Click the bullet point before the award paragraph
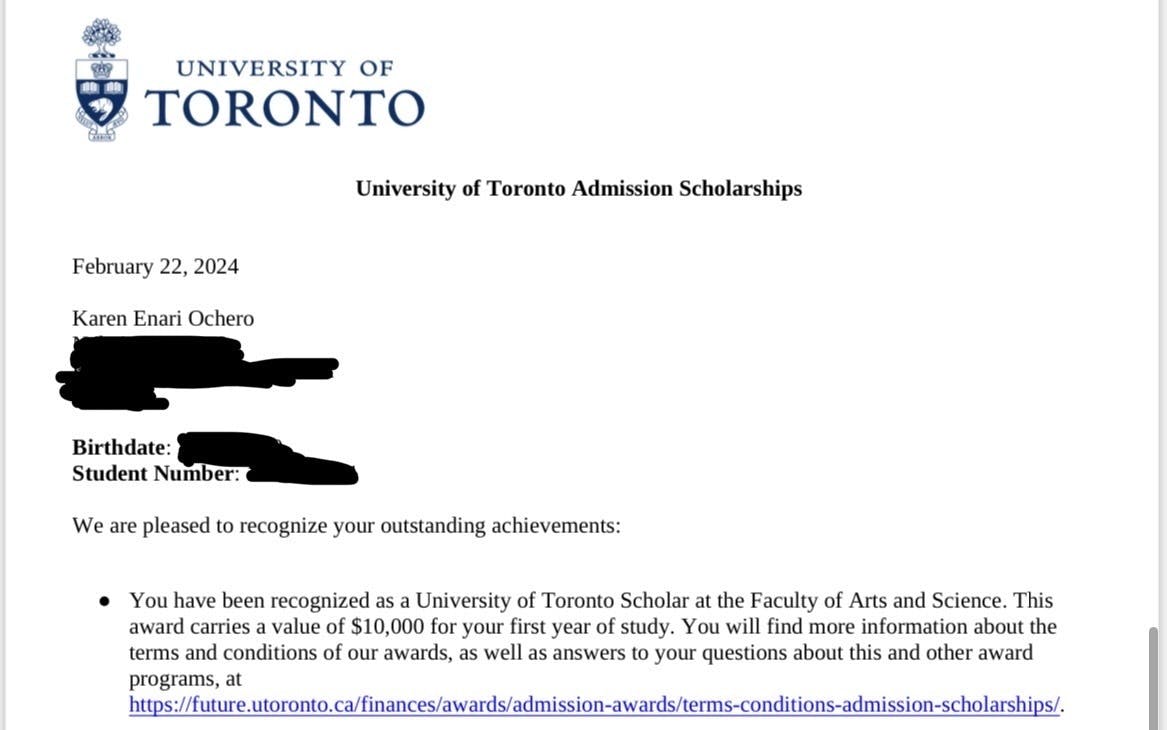This screenshot has width=1167, height=730. click(x=105, y=602)
